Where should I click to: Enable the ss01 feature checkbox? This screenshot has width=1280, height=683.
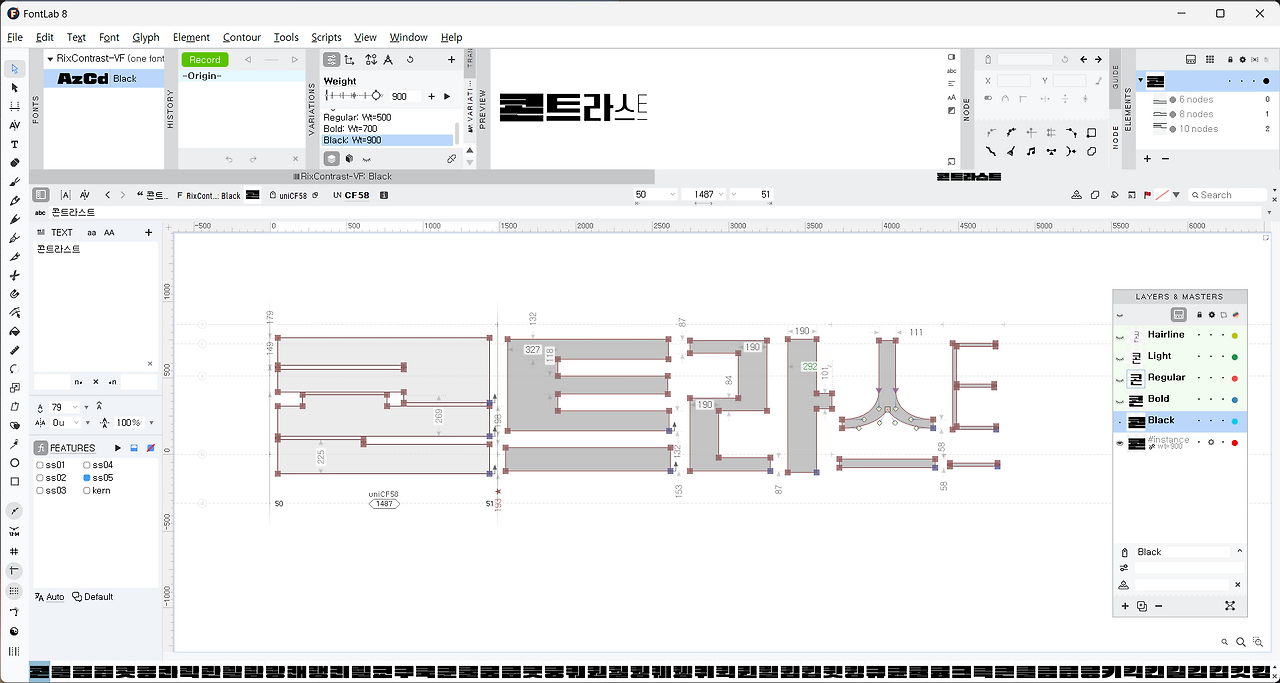[40, 465]
